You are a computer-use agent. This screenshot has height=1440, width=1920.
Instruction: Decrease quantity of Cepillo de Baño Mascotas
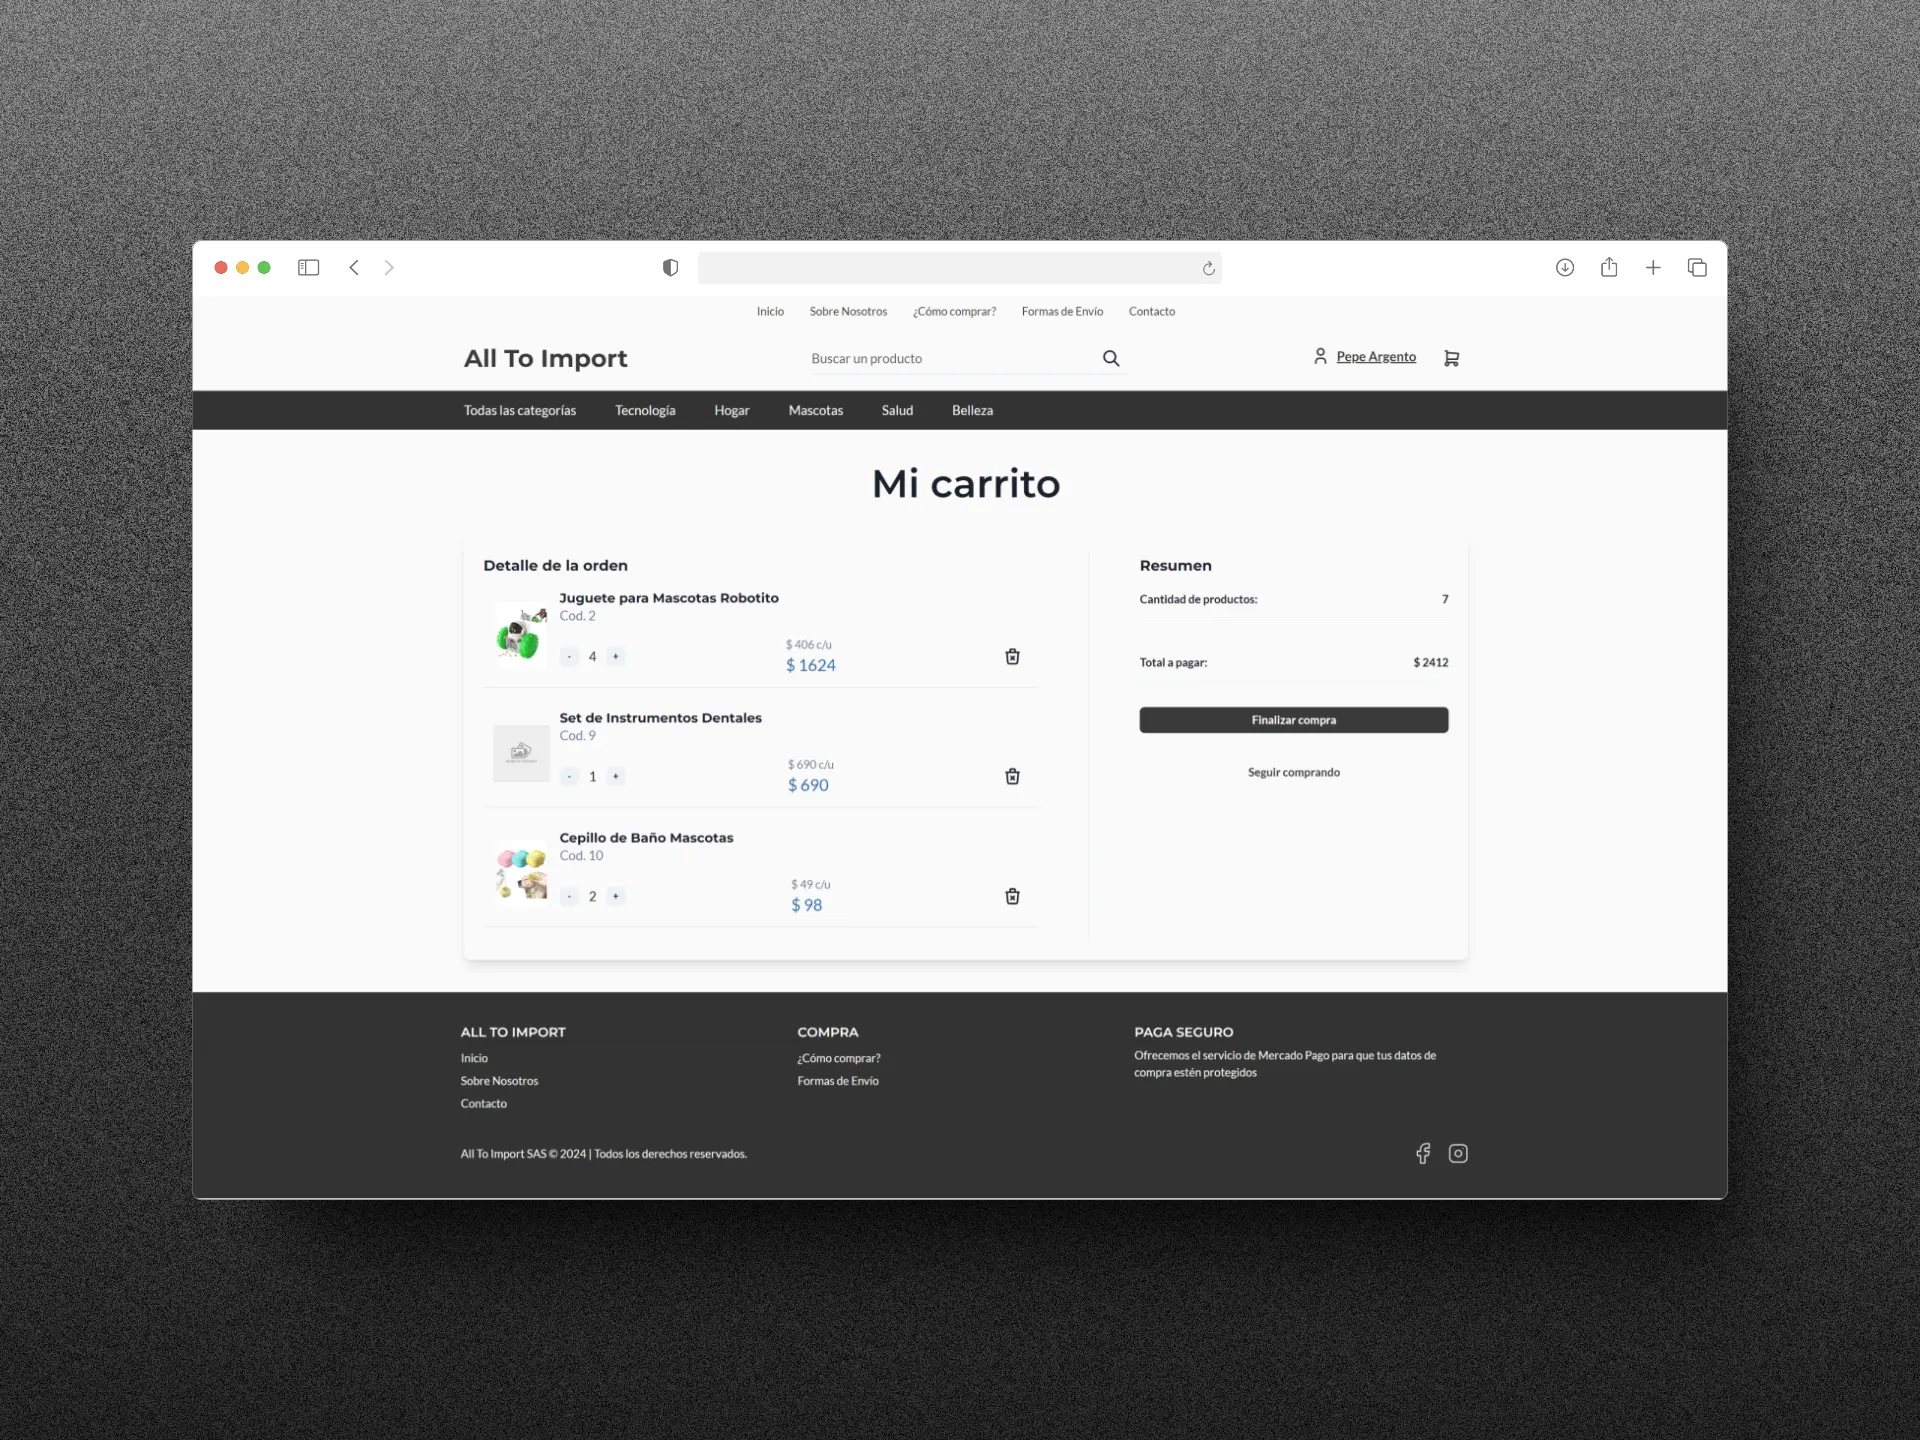click(x=569, y=897)
